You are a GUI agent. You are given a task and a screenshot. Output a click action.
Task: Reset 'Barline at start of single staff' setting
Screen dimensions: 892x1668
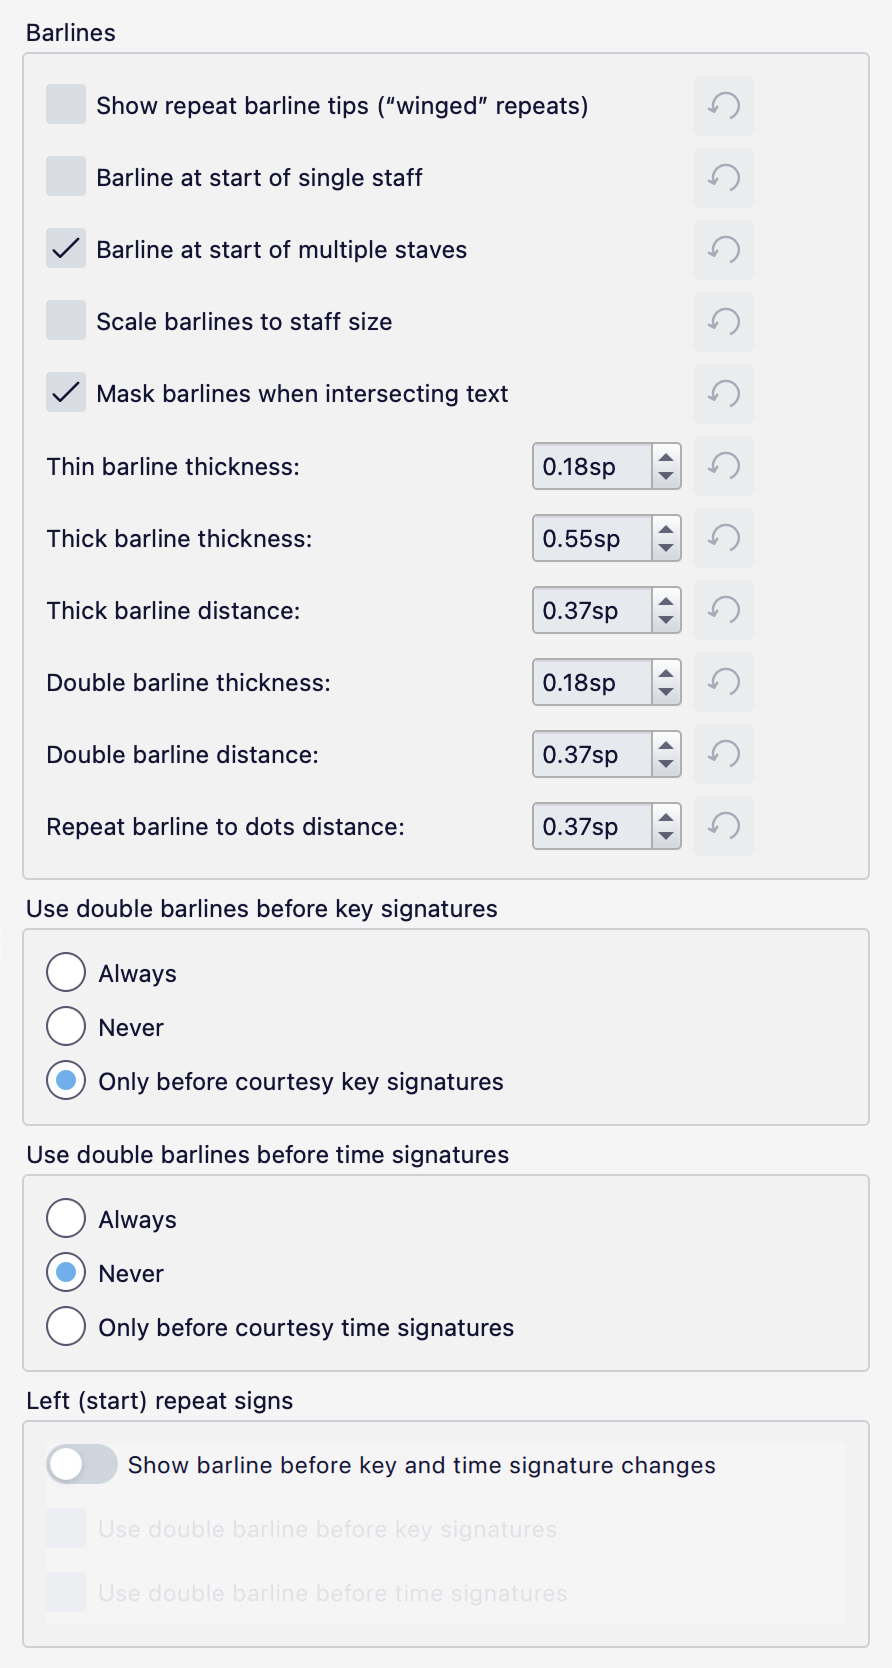click(x=723, y=178)
